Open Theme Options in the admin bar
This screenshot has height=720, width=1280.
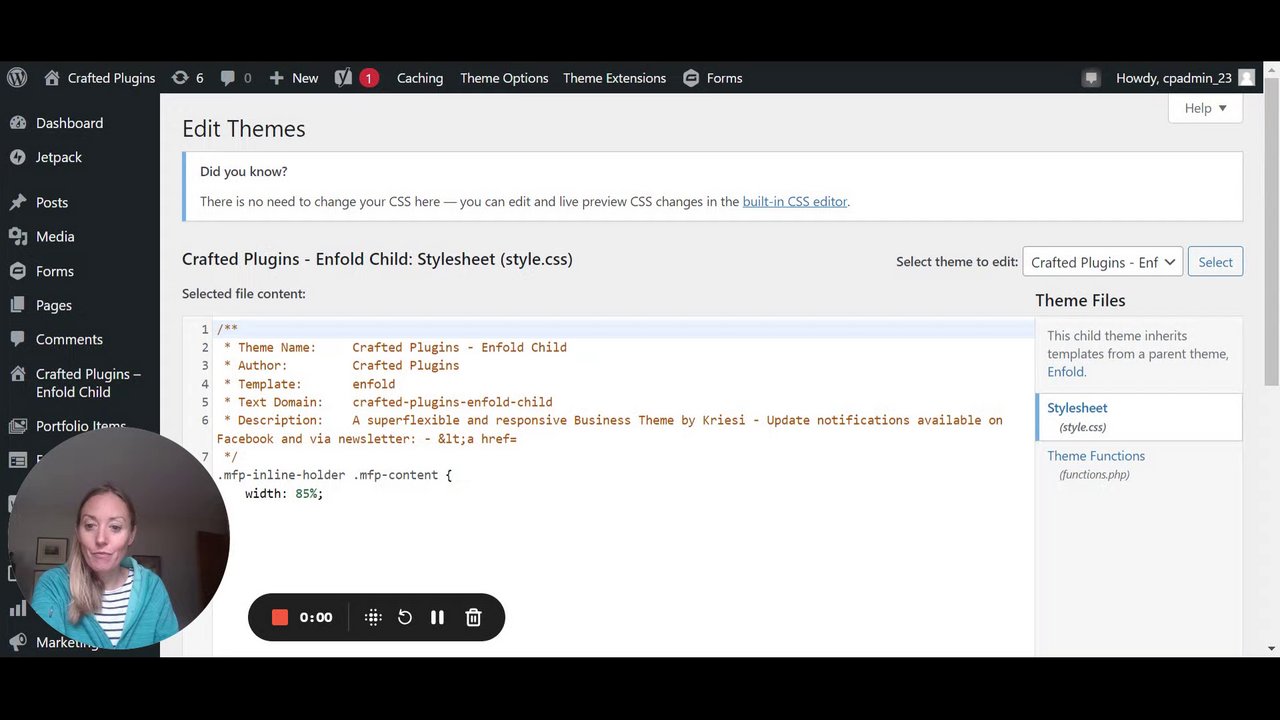pyautogui.click(x=504, y=78)
